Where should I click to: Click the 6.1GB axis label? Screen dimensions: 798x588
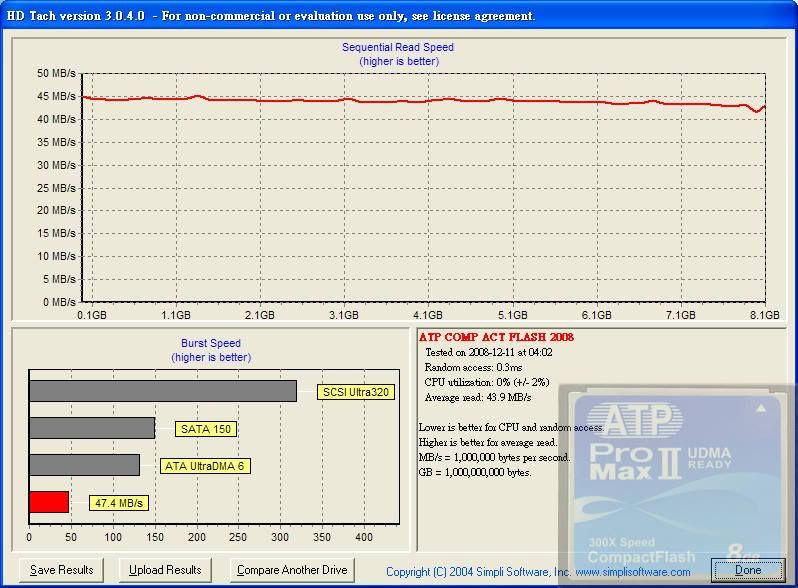point(596,315)
